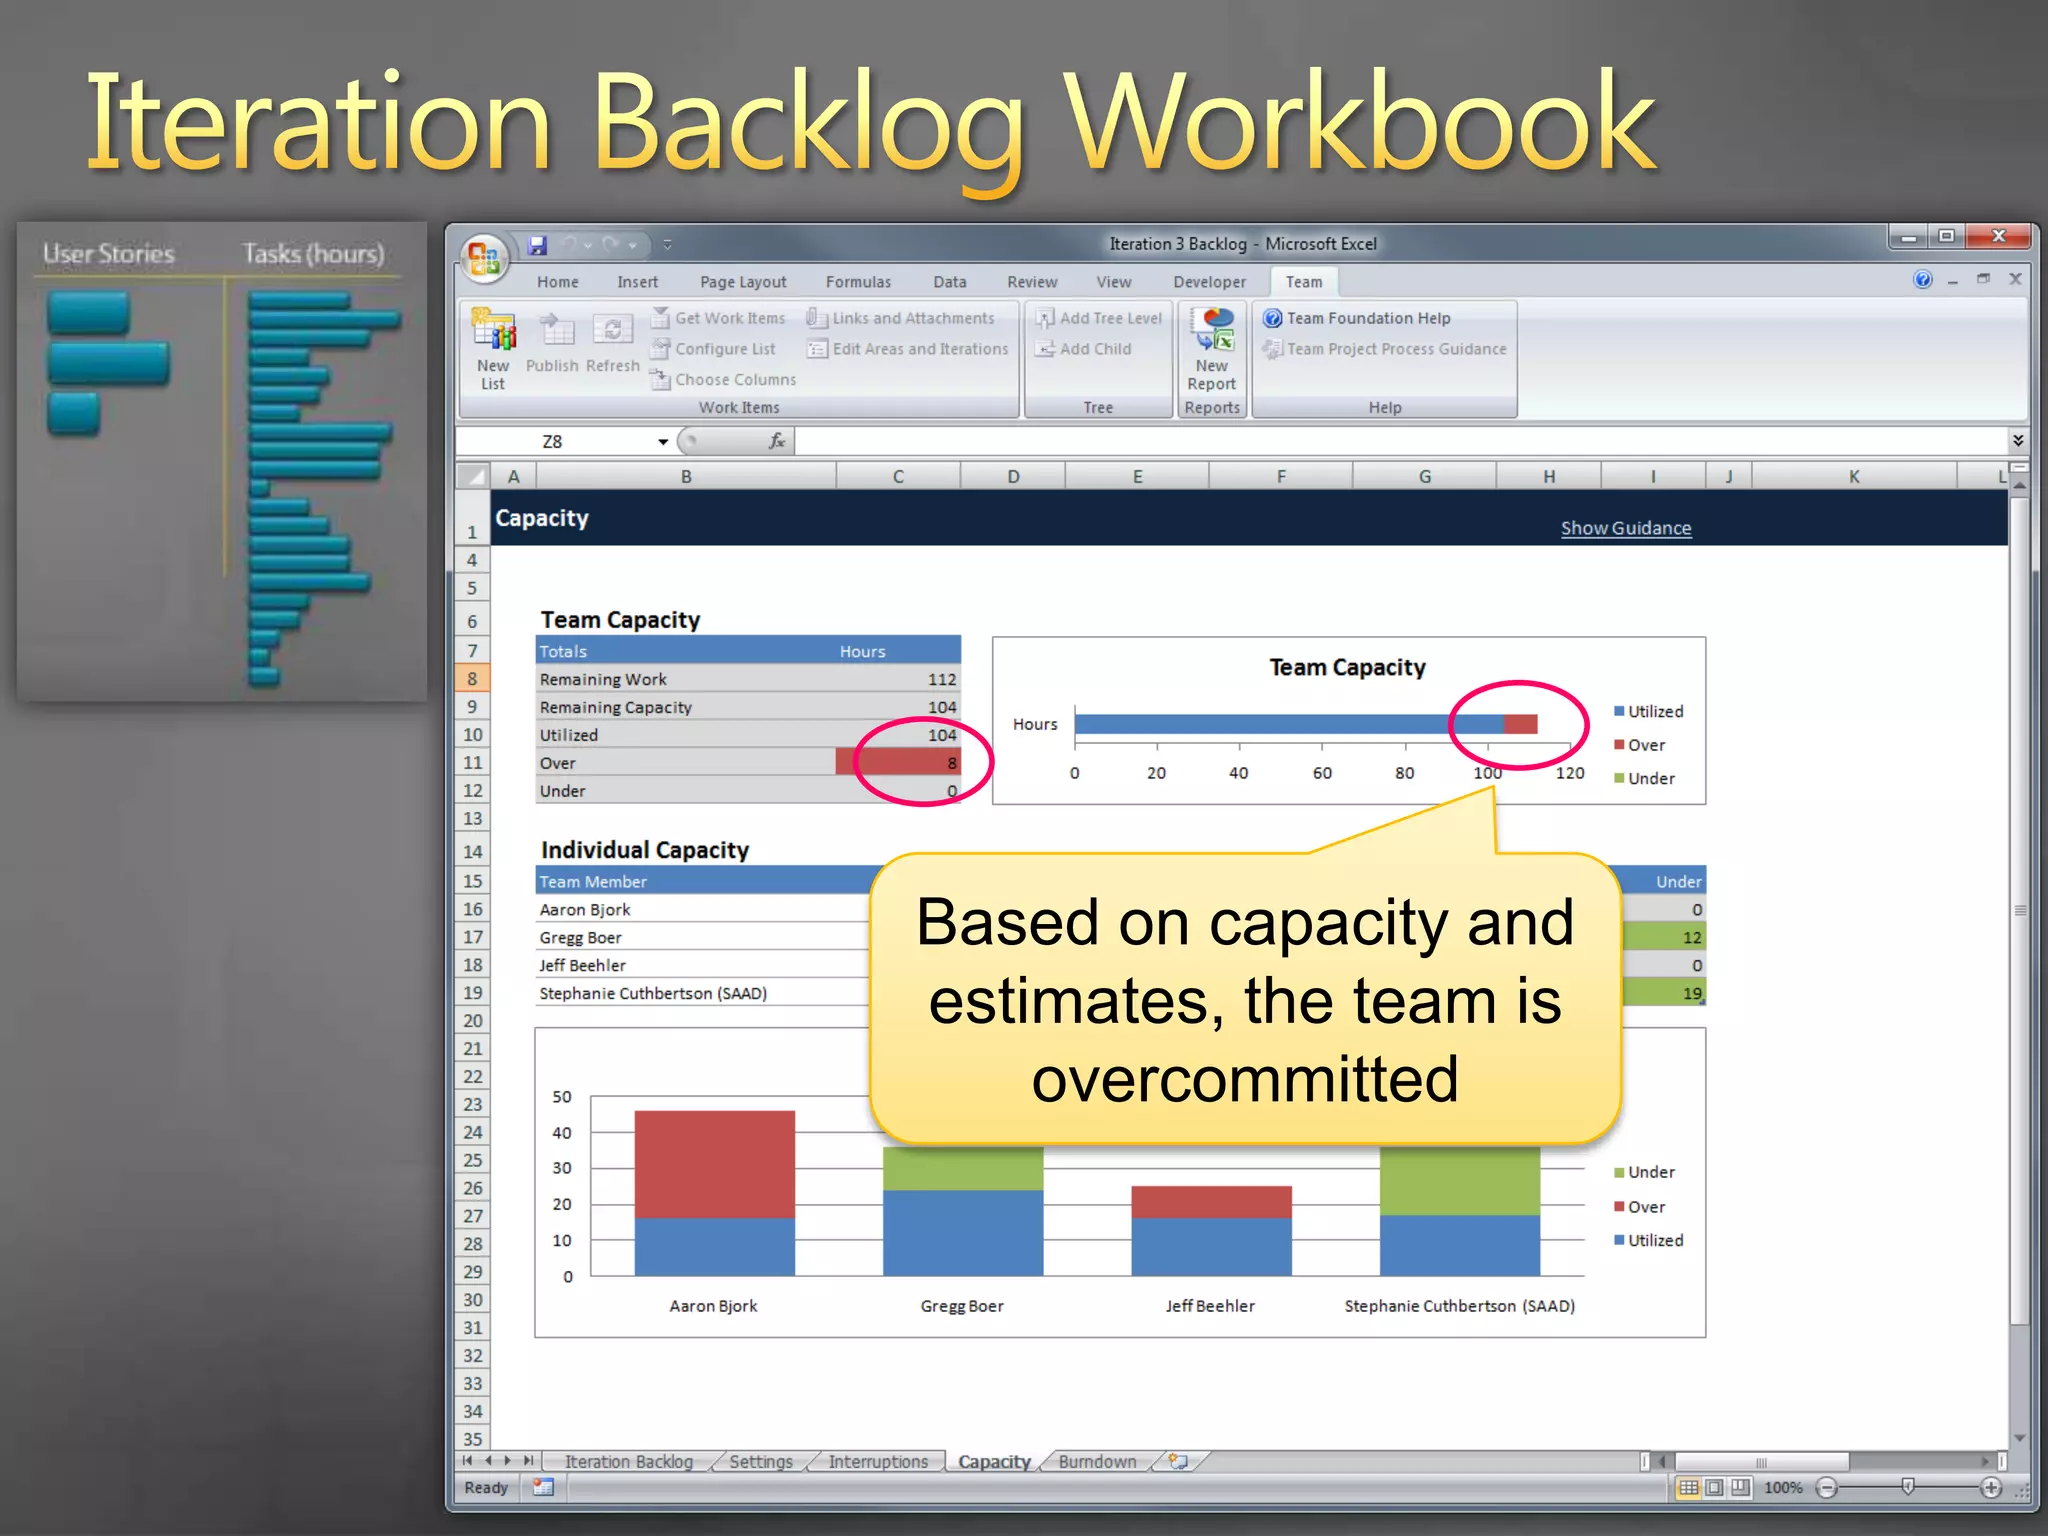Screen dimensions: 2048x1536
Task: Switch to Page Break Preview in status bar
Action: pos(1741,1487)
